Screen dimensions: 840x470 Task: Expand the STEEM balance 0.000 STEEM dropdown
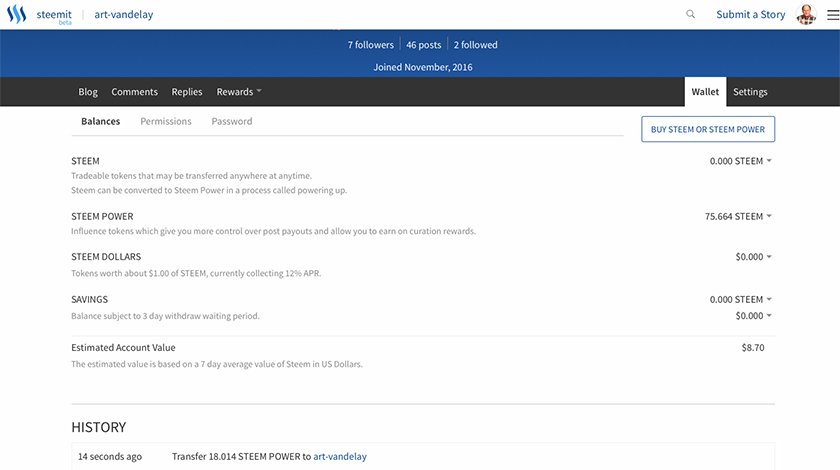point(740,161)
